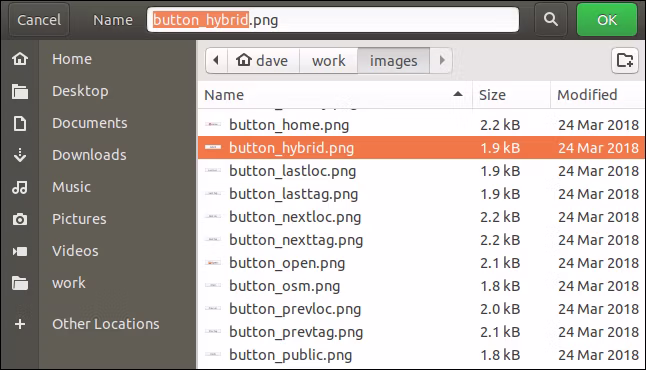
Task: Go to the images path segment
Action: pos(393,61)
